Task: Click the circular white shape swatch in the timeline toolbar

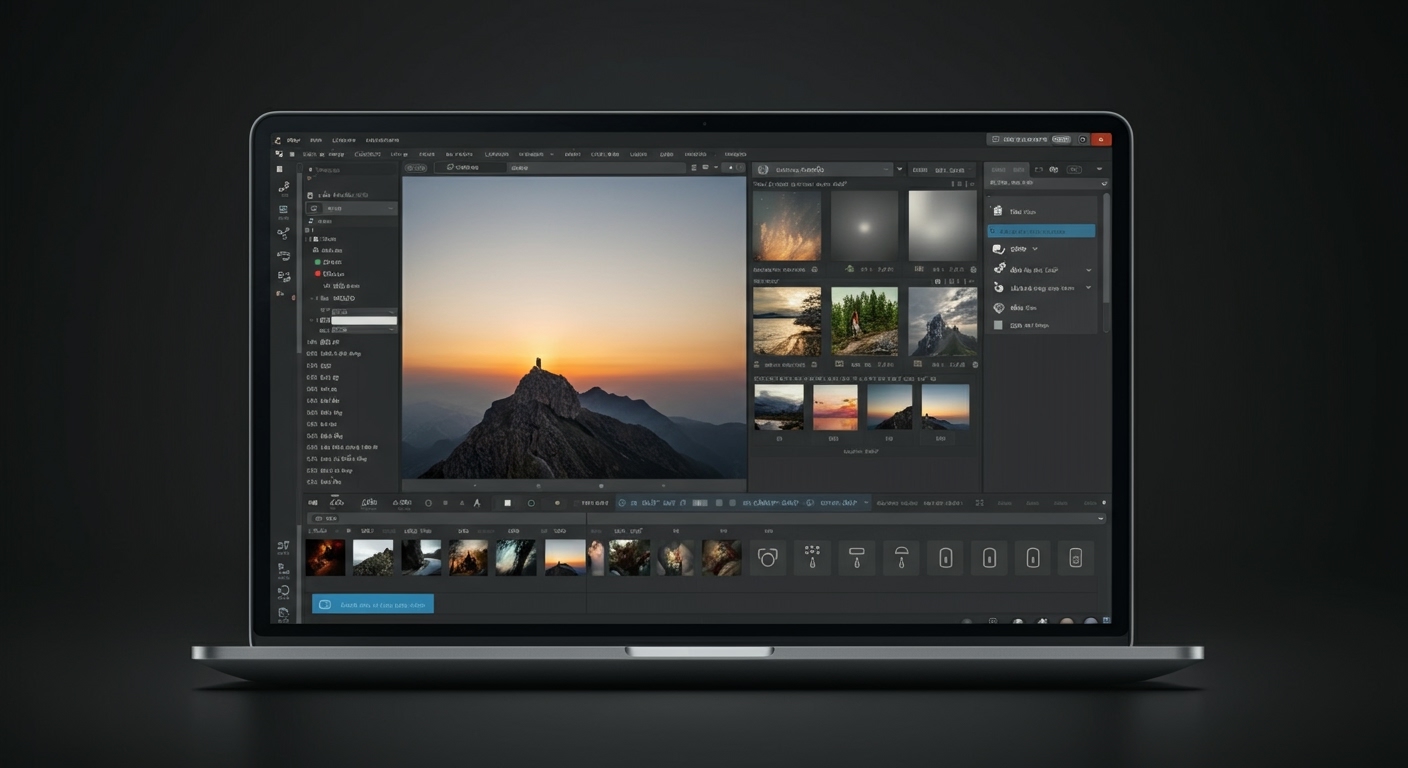Action: click(x=531, y=503)
